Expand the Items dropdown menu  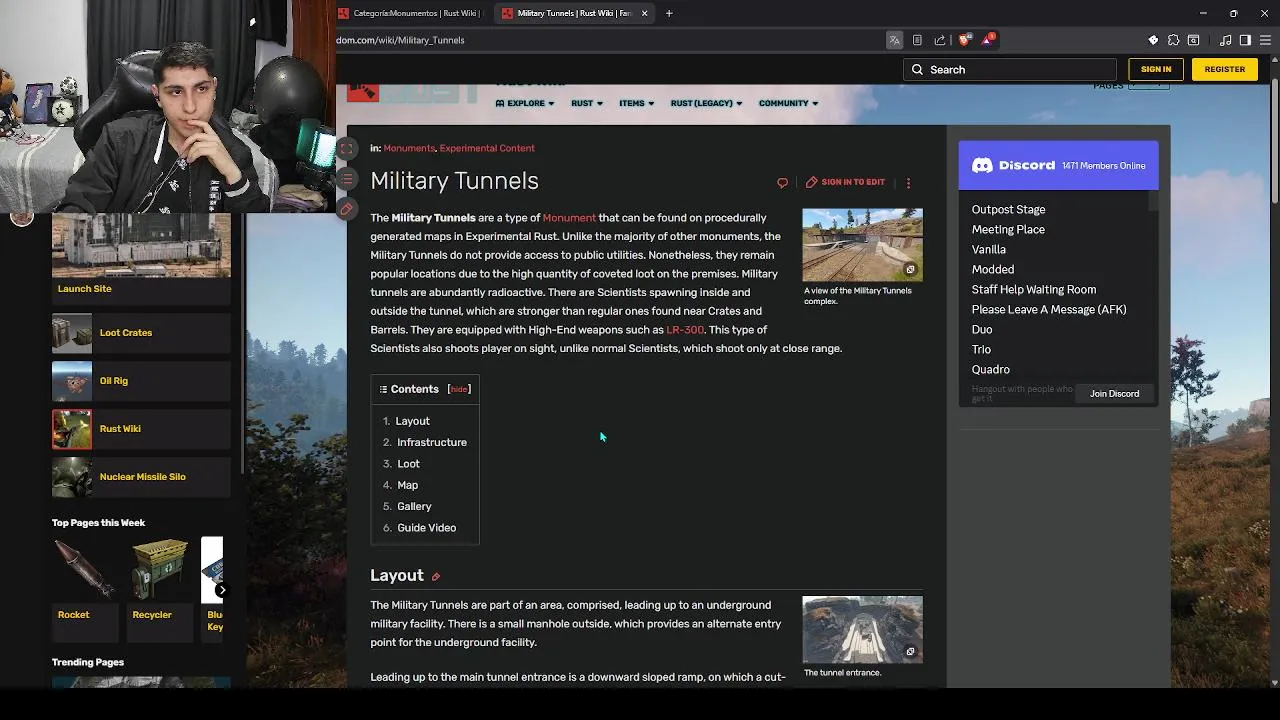(636, 103)
